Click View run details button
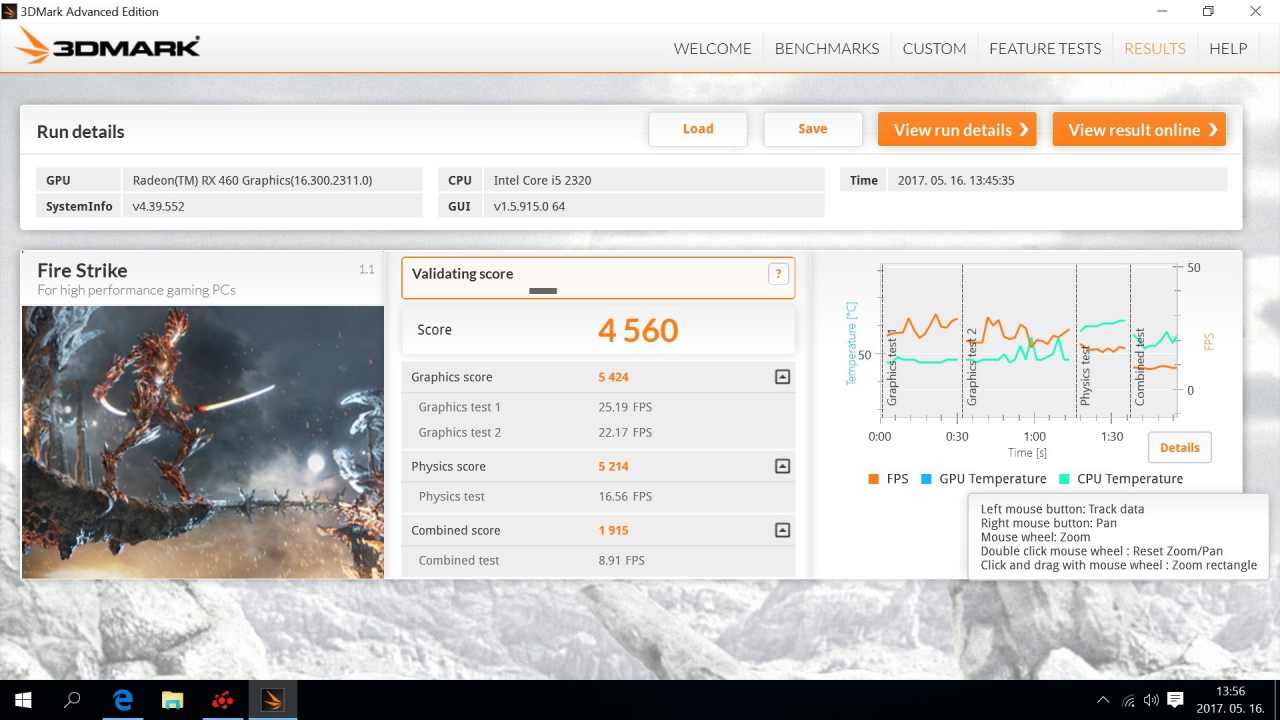 957,129
